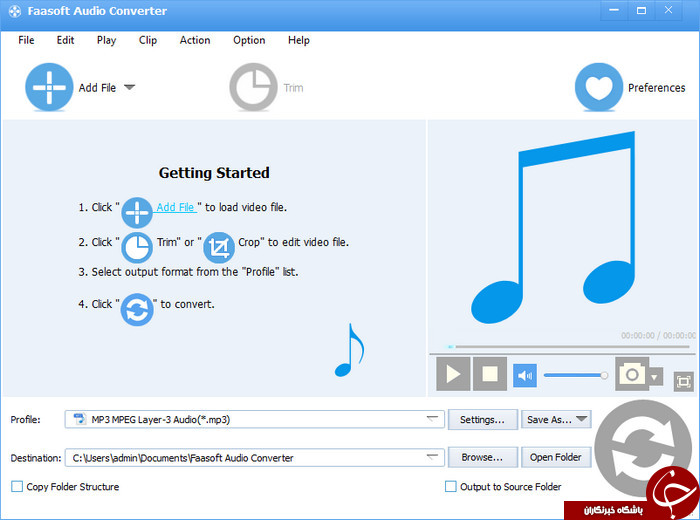
Task: Take a snapshot with the camera icon
Action: click(x=632, y=374)
